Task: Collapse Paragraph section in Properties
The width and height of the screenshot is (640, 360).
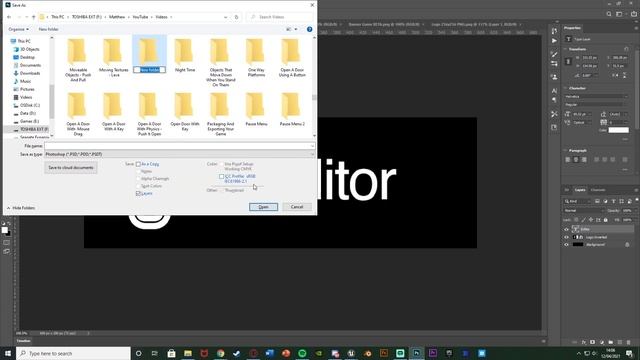Action: point(566,151)
